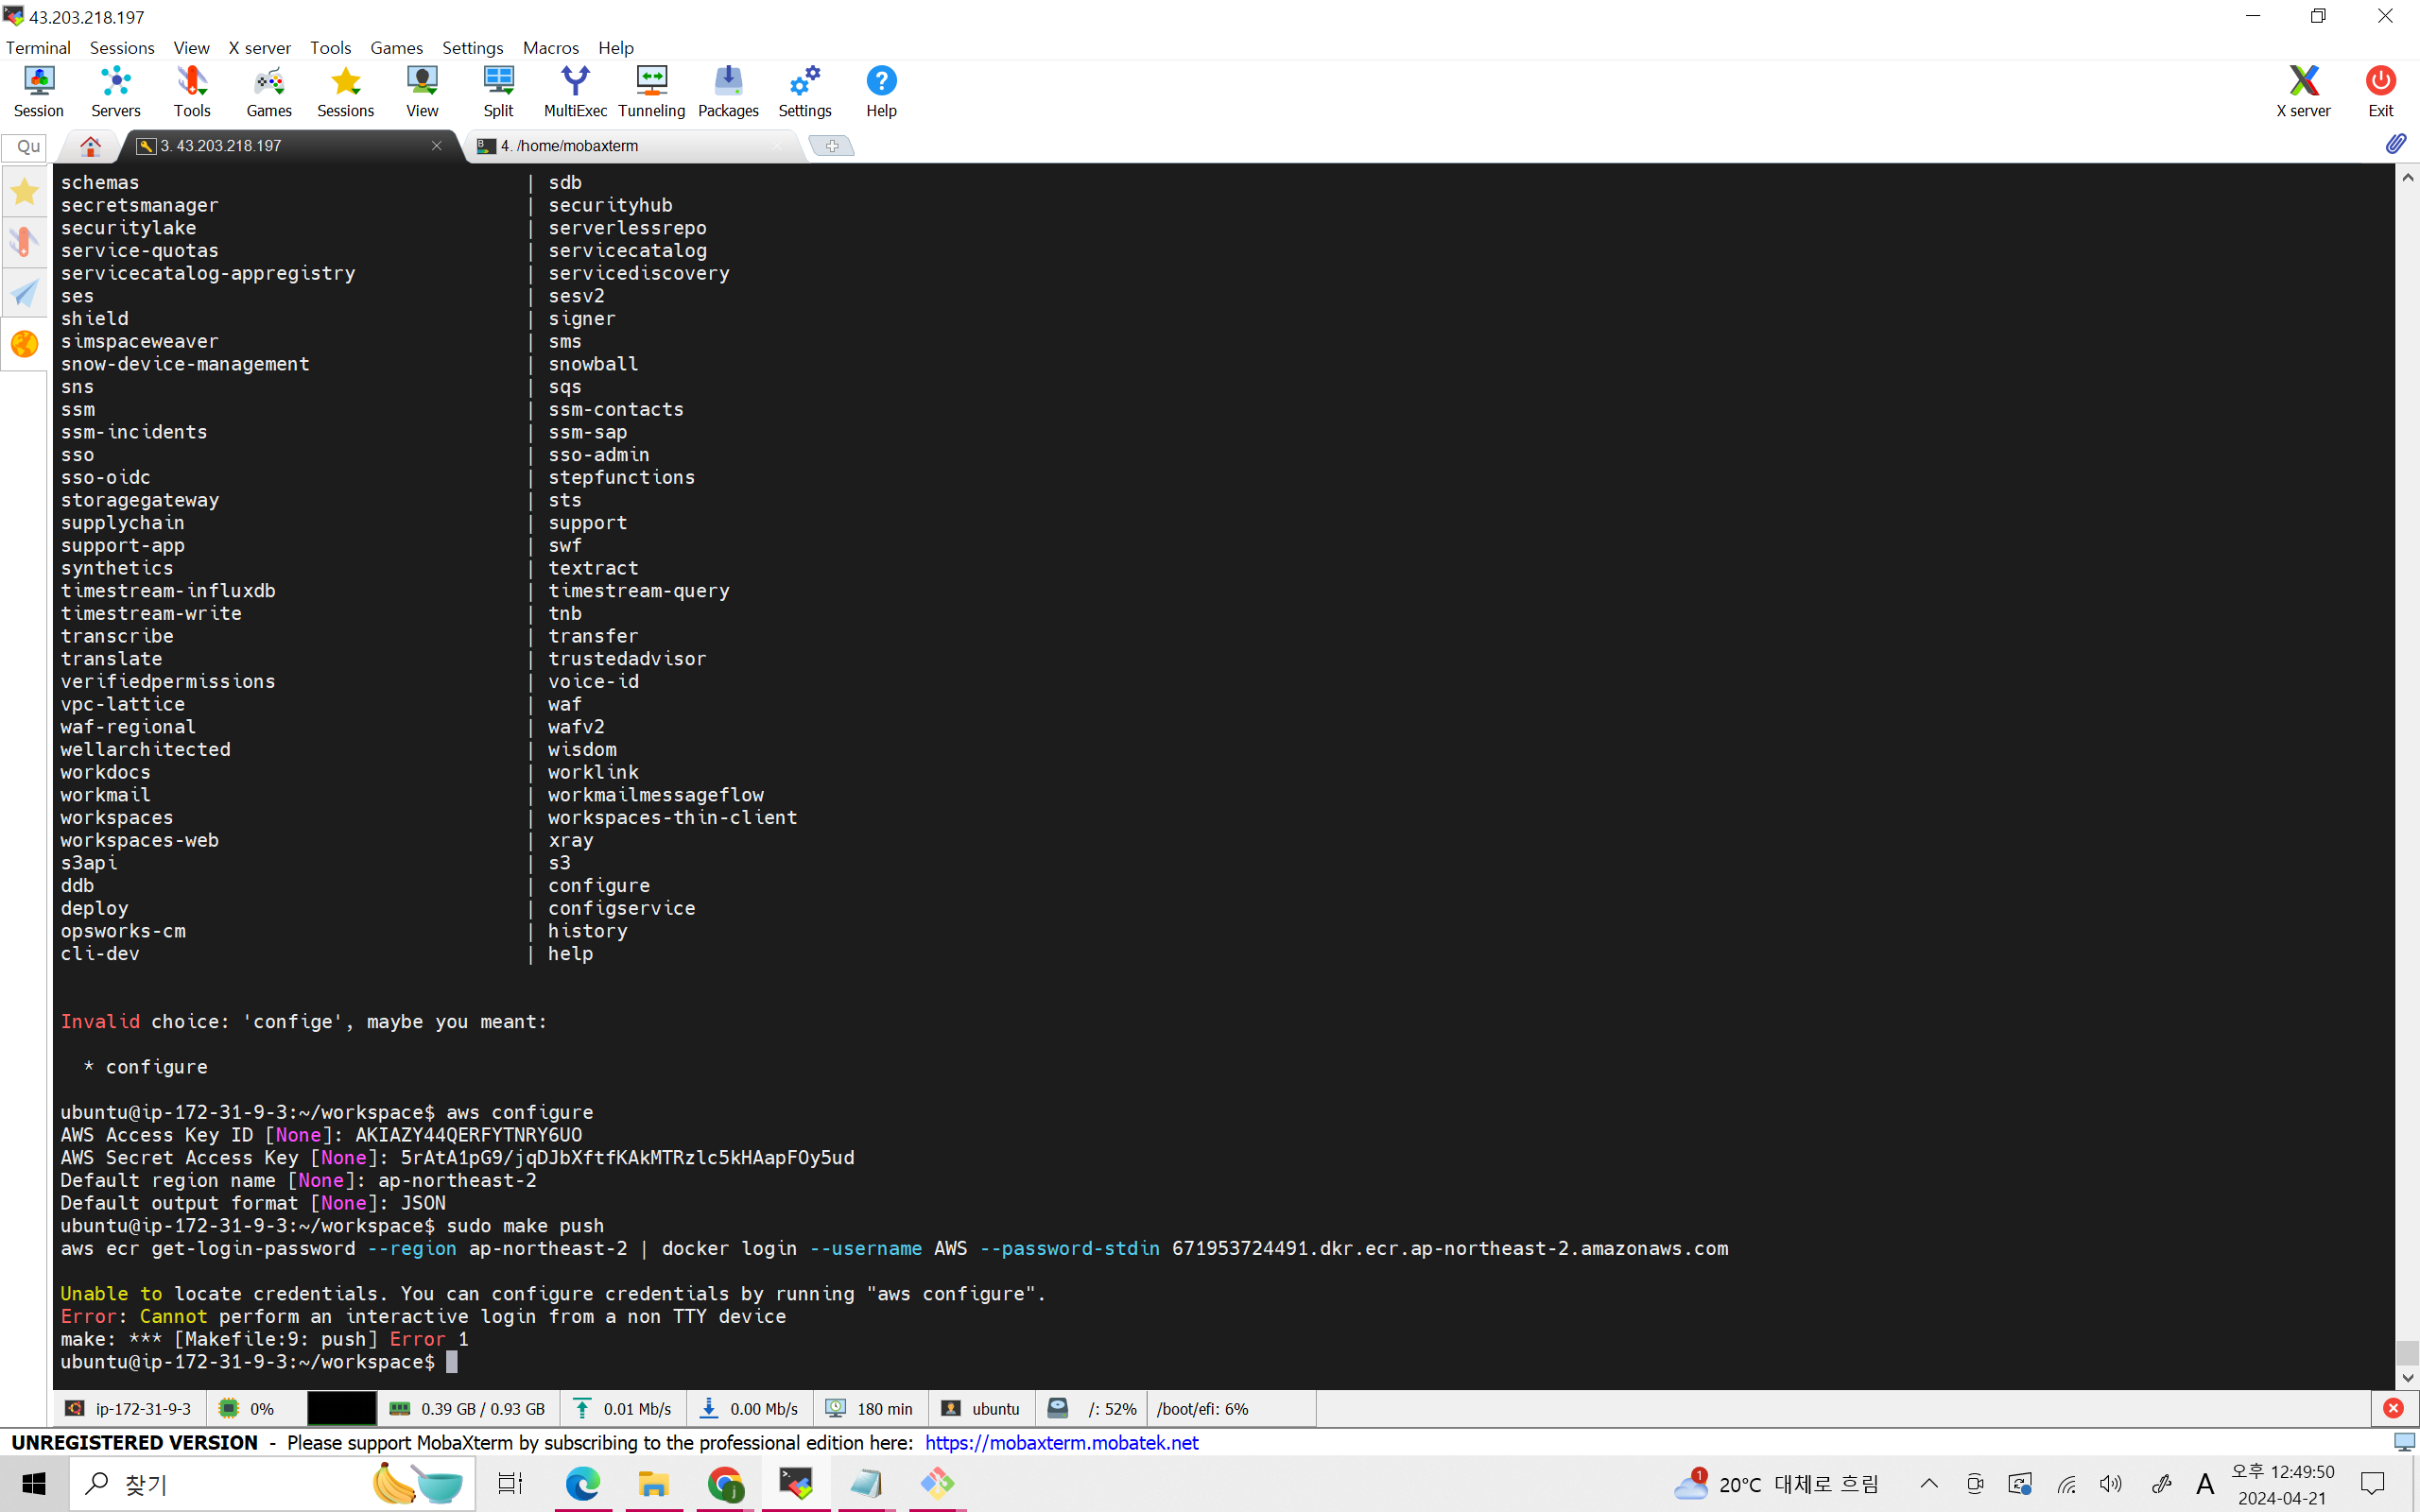Click the weather widget 20°C
Image resolution: width=2420 pixels, height=1512 pixels.
point(1778,1484)
